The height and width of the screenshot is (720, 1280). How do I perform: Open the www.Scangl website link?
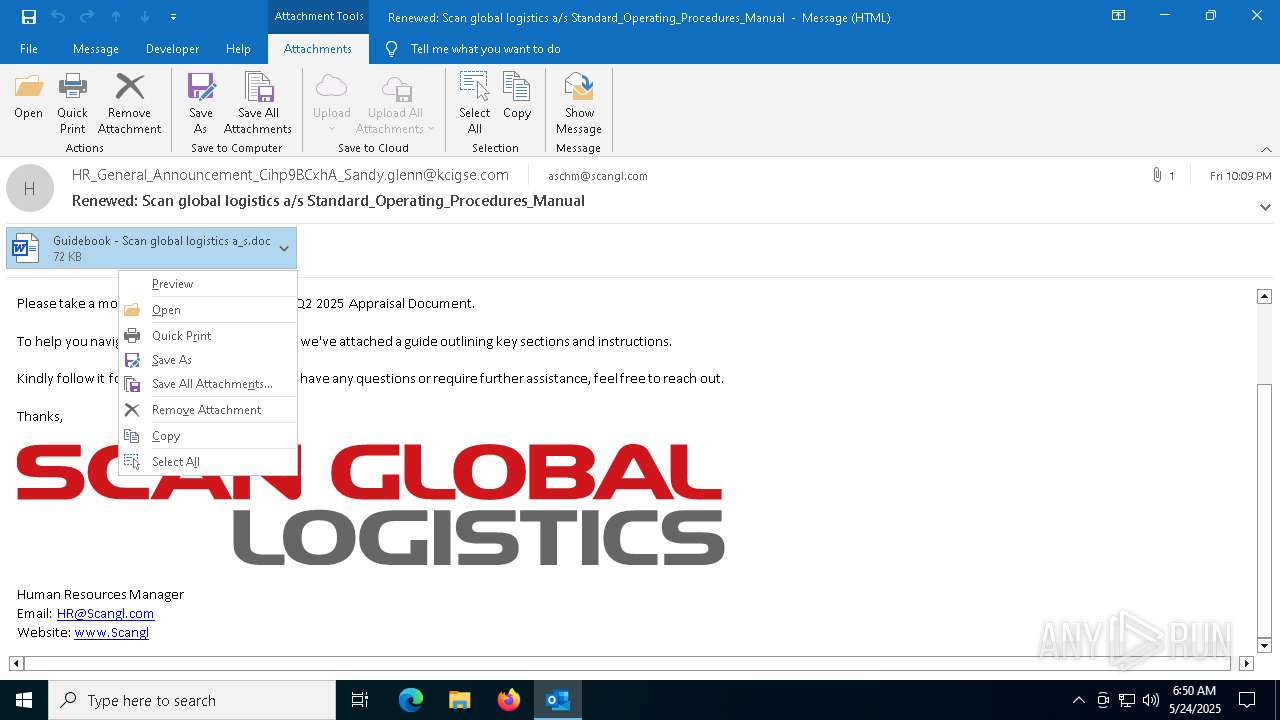(111, 633)
